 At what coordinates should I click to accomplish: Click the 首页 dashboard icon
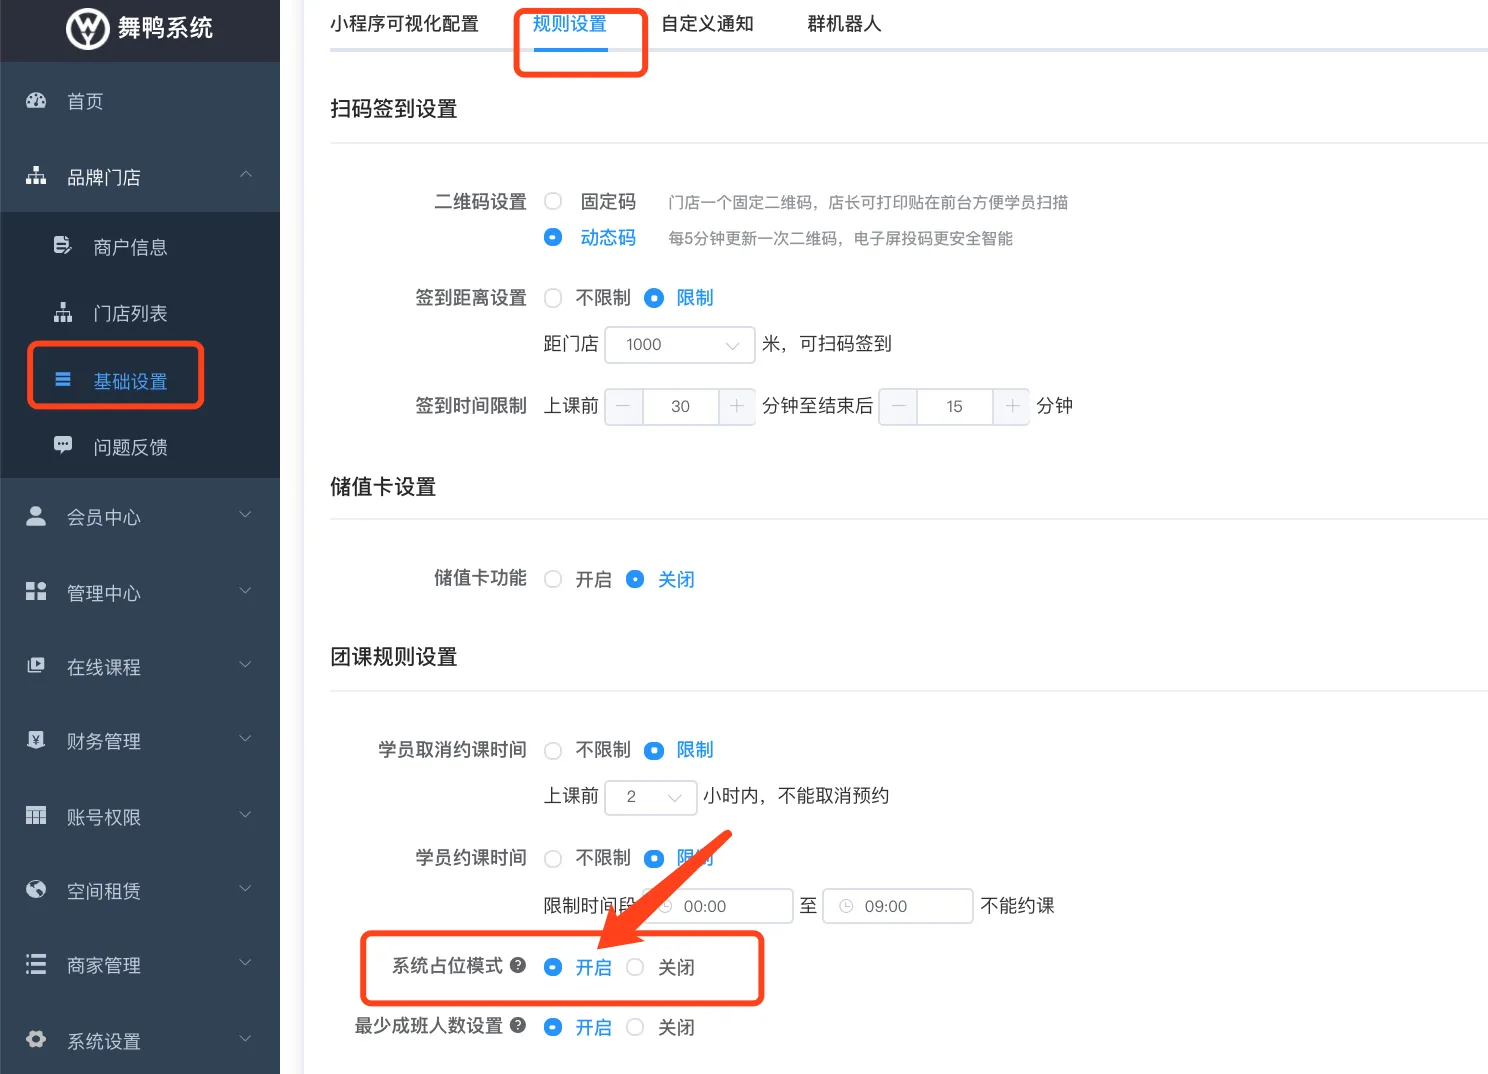(x=36, y=101)
